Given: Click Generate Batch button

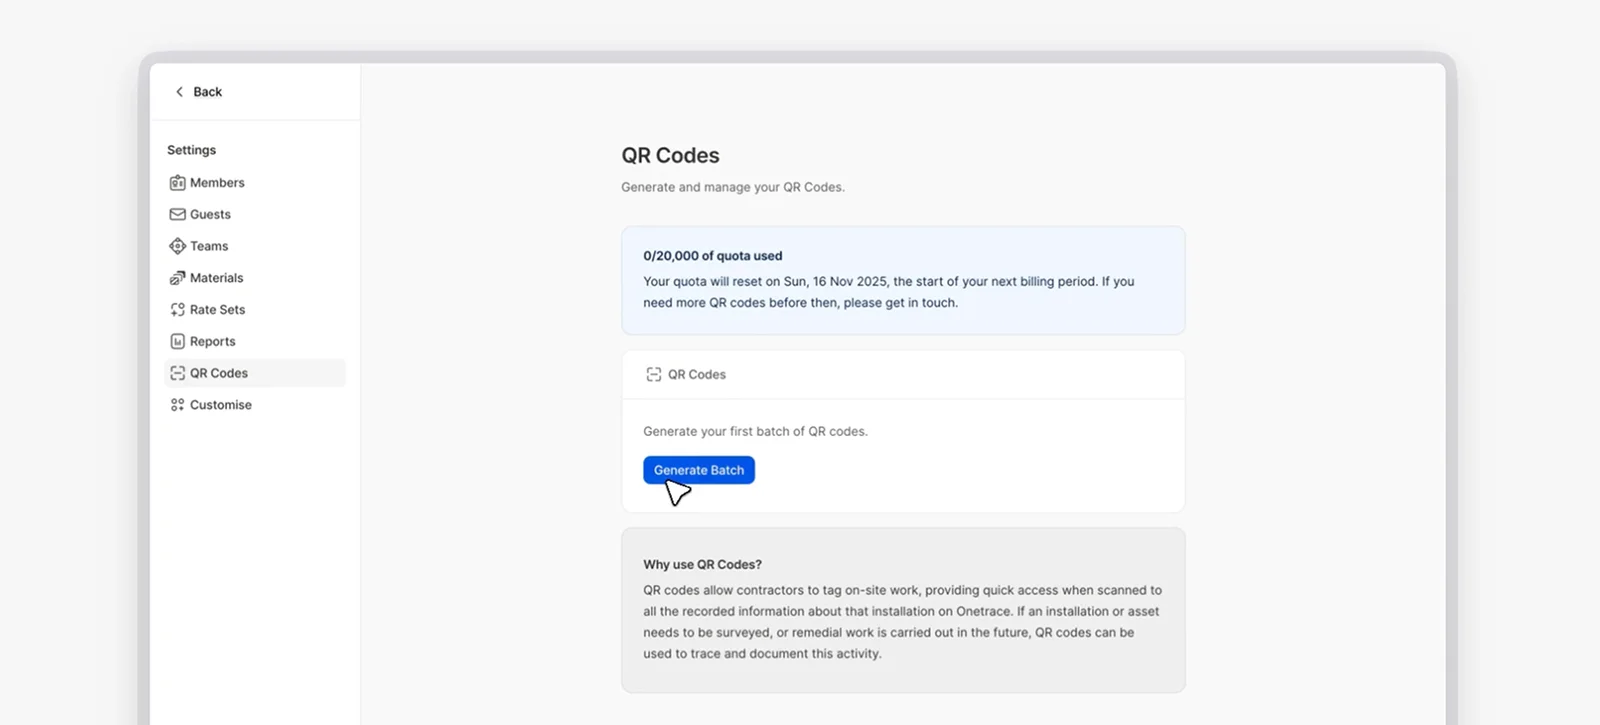Looking at the screenshot, I should pos(699,470).
